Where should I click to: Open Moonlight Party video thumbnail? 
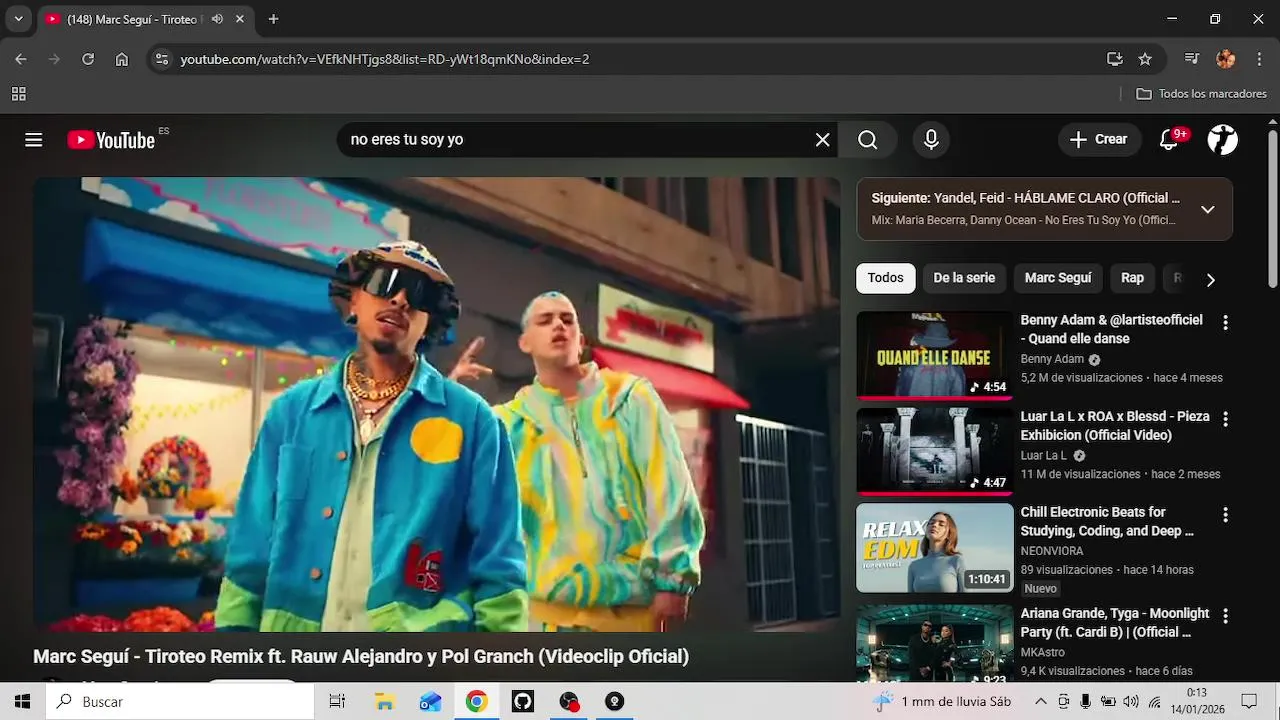tap(934, 644)
